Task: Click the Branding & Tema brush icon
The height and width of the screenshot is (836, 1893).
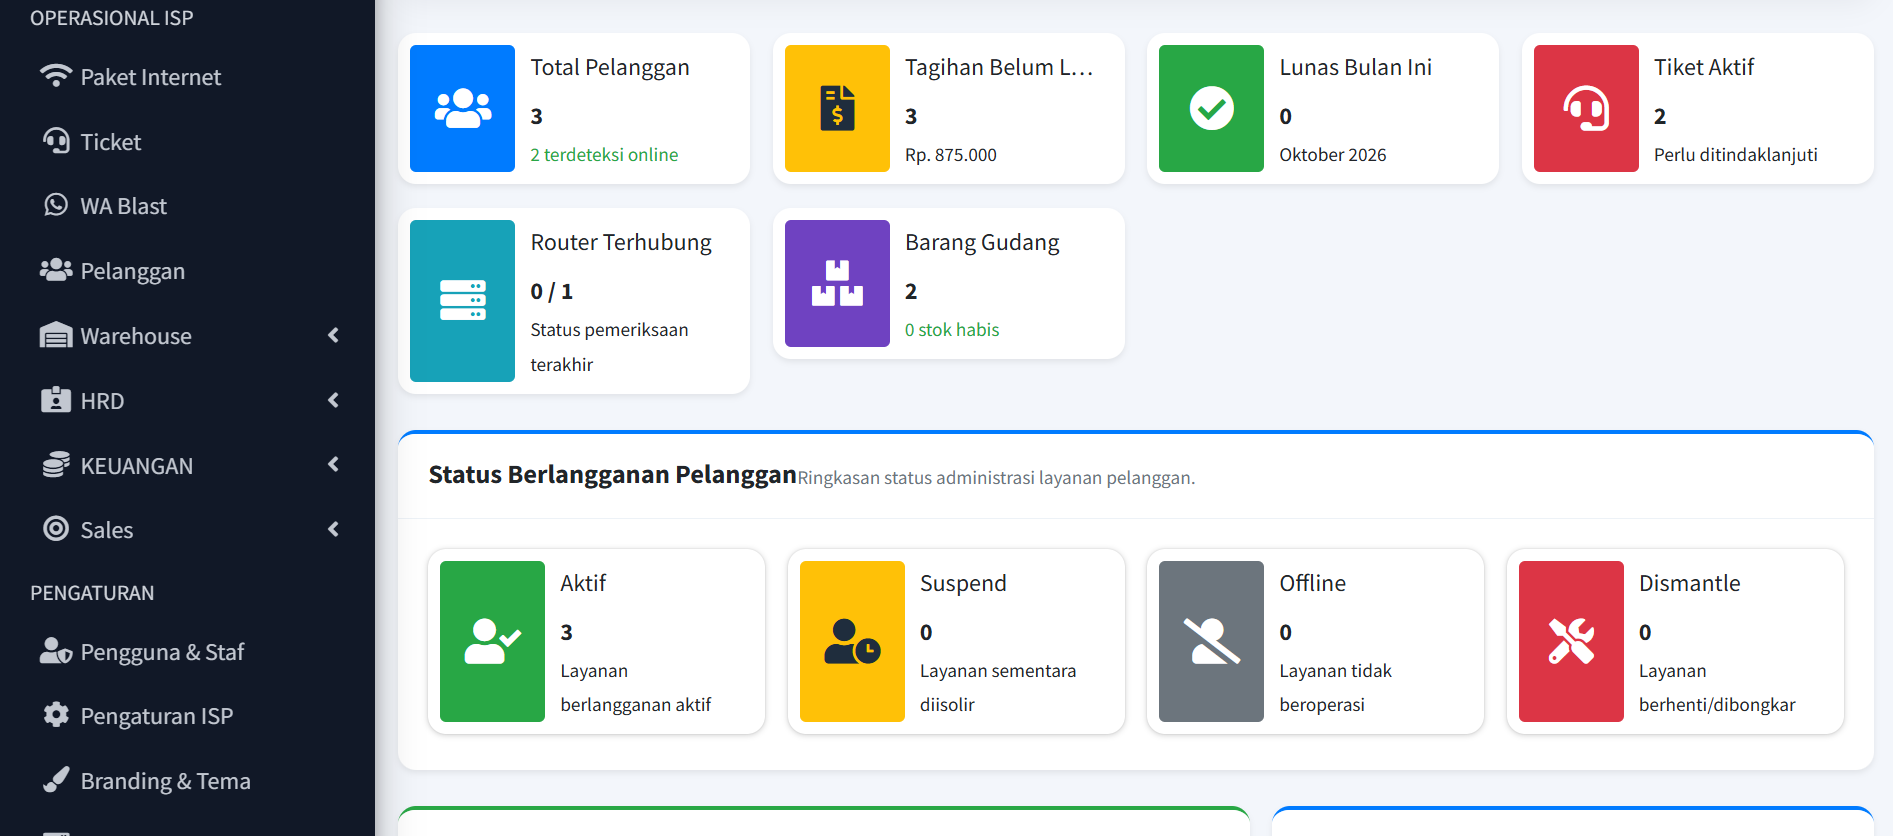Action: pyautogui.click(x=56, y=780)
